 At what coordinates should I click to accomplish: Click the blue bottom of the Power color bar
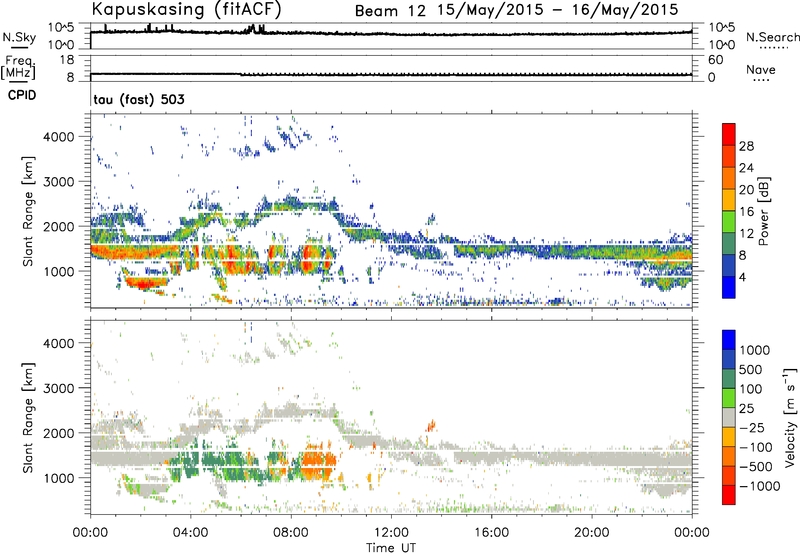point(729,287)
